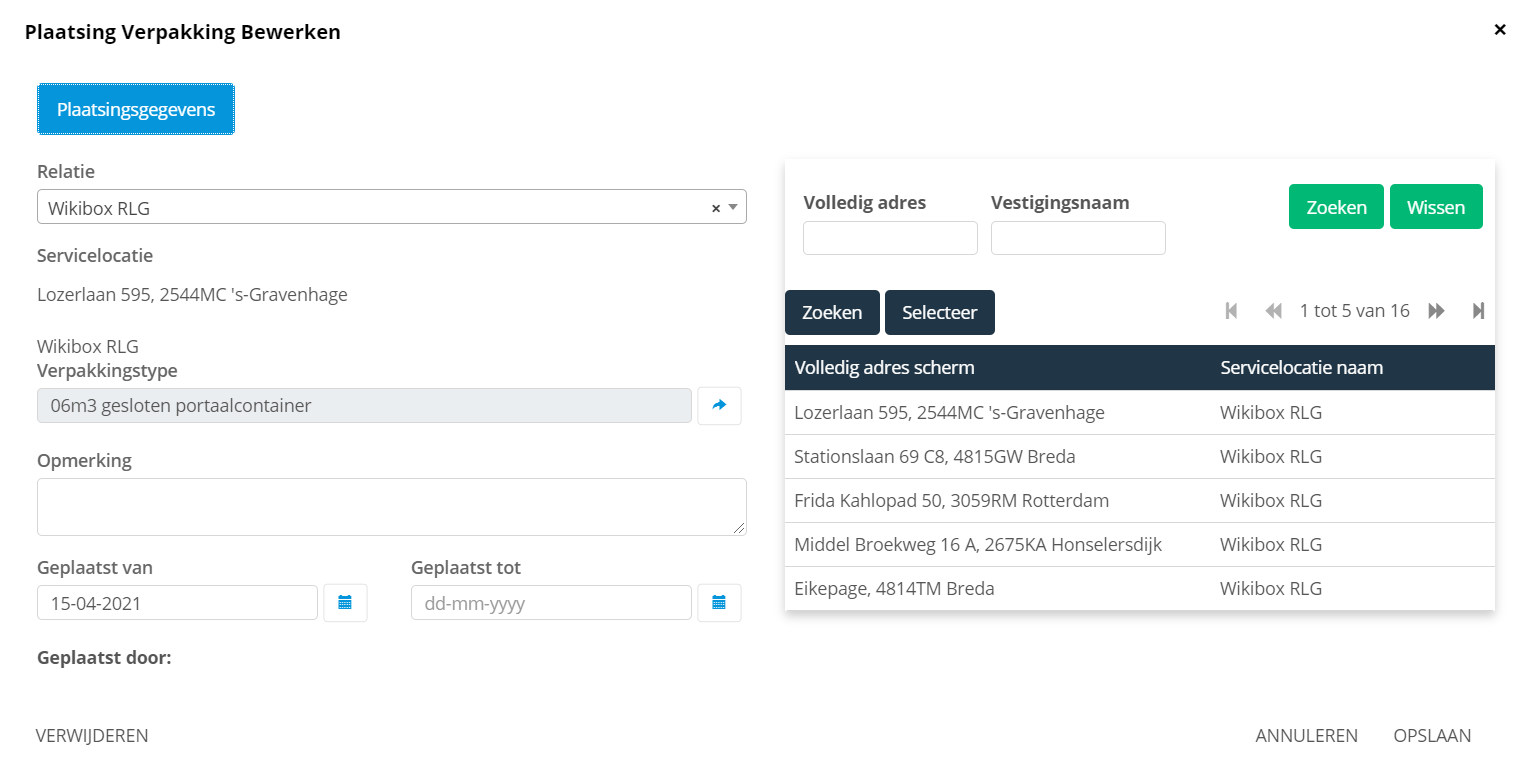1529x776 pixels.
Task: Click VERWIJDEREN to delete the placement
Action: (x=92, y=736)
